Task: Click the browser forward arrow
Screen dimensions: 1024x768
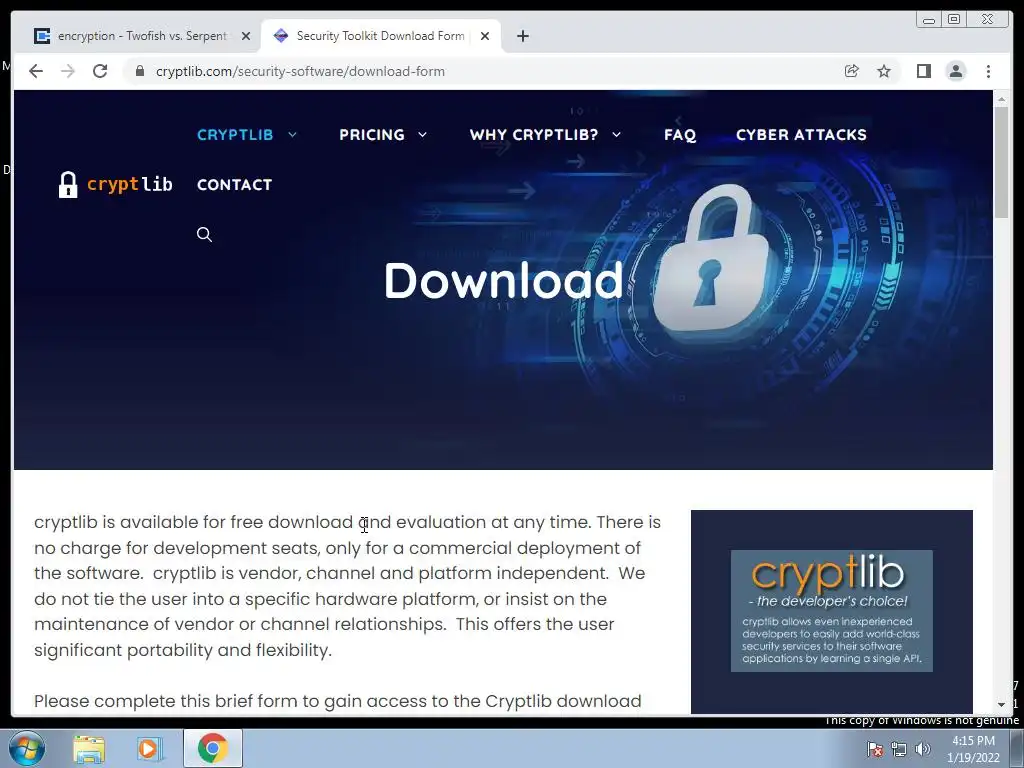Action: click(x=68, y=71)
